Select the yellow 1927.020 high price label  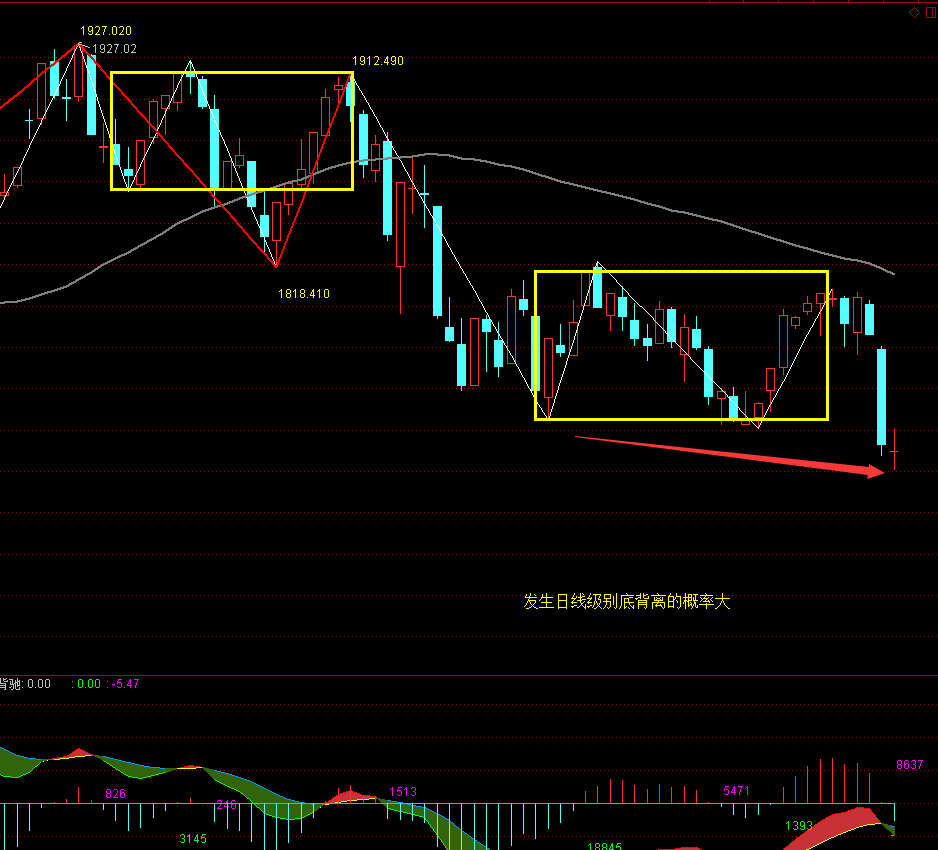pyautogui.click(x=106, y=31)
